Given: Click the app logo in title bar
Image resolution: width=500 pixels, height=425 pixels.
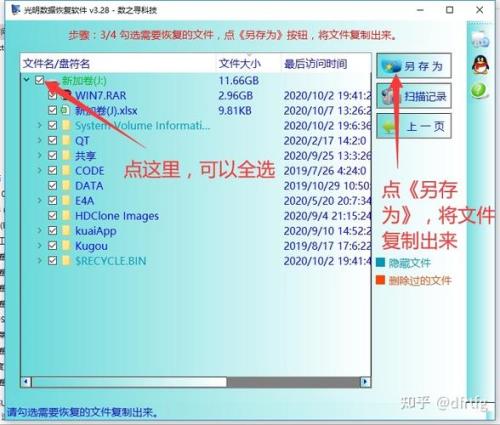Looking at the screenshot, I should (16, 10).
